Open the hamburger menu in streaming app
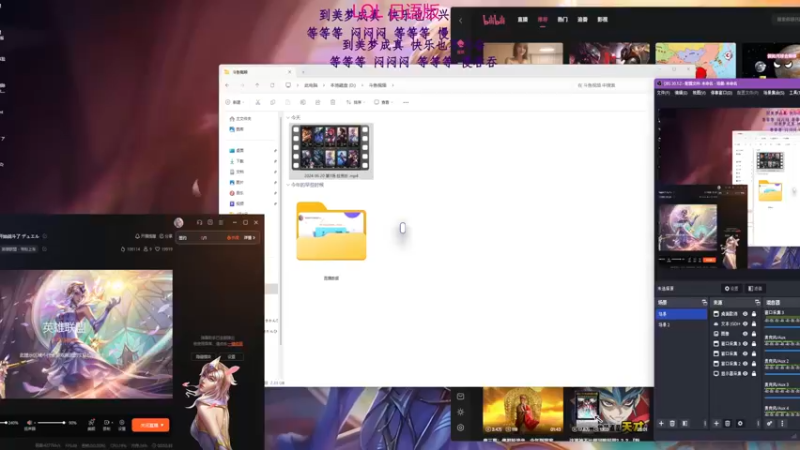The width and height of the screenshot is (800, 450). pyautogui.click(x=221, y=222)
